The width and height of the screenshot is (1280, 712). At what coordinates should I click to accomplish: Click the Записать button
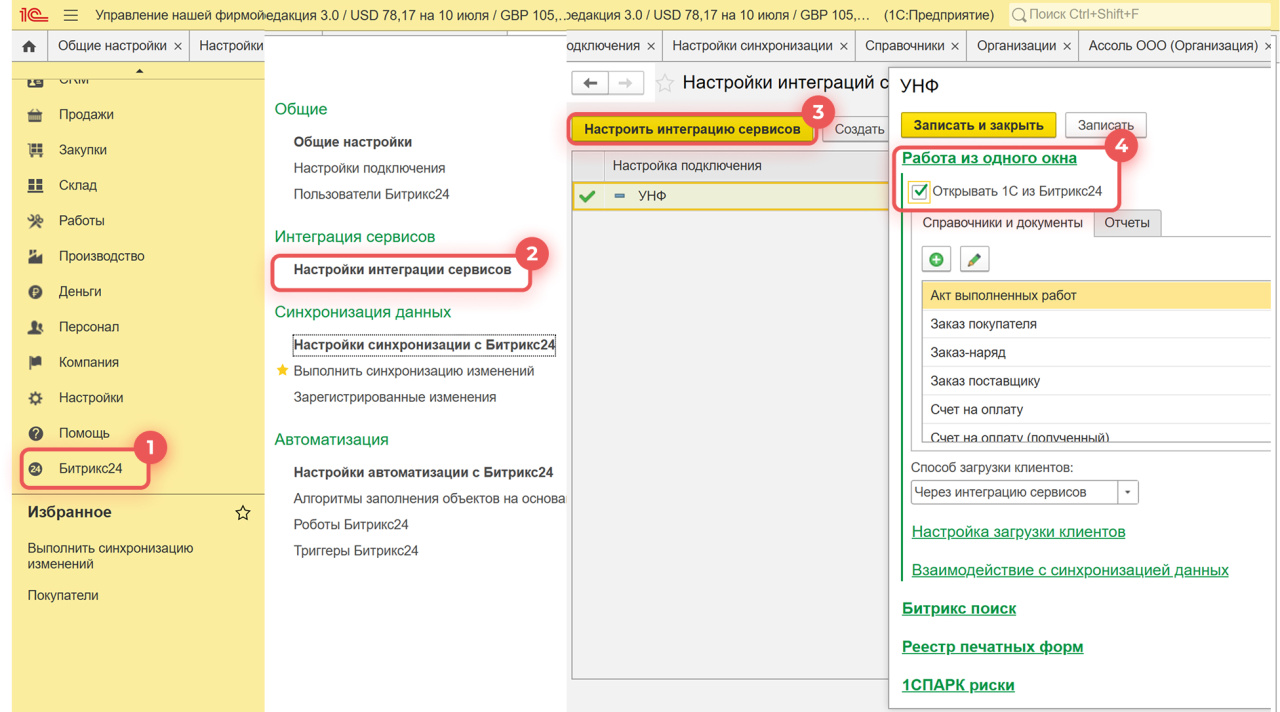click(x=1105, y=125)
